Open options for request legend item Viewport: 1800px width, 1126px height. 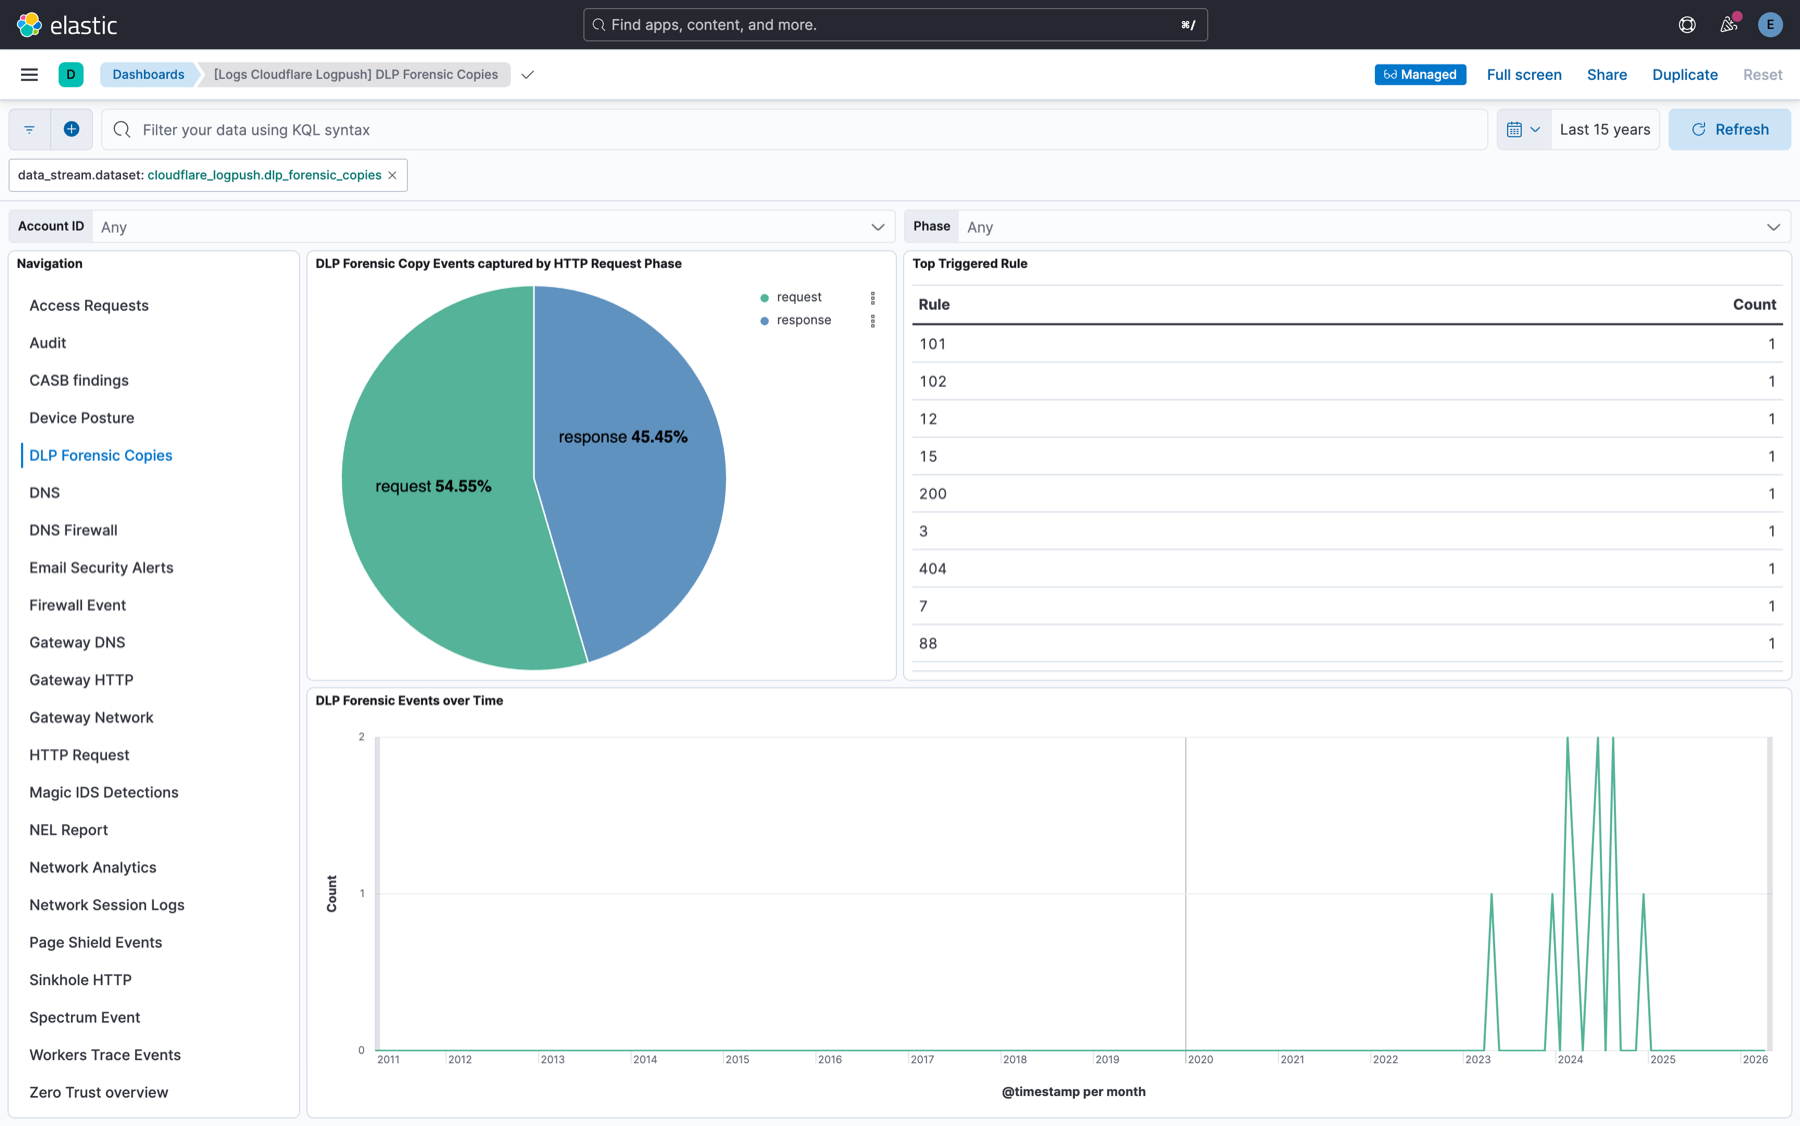[x=873, y=298]
